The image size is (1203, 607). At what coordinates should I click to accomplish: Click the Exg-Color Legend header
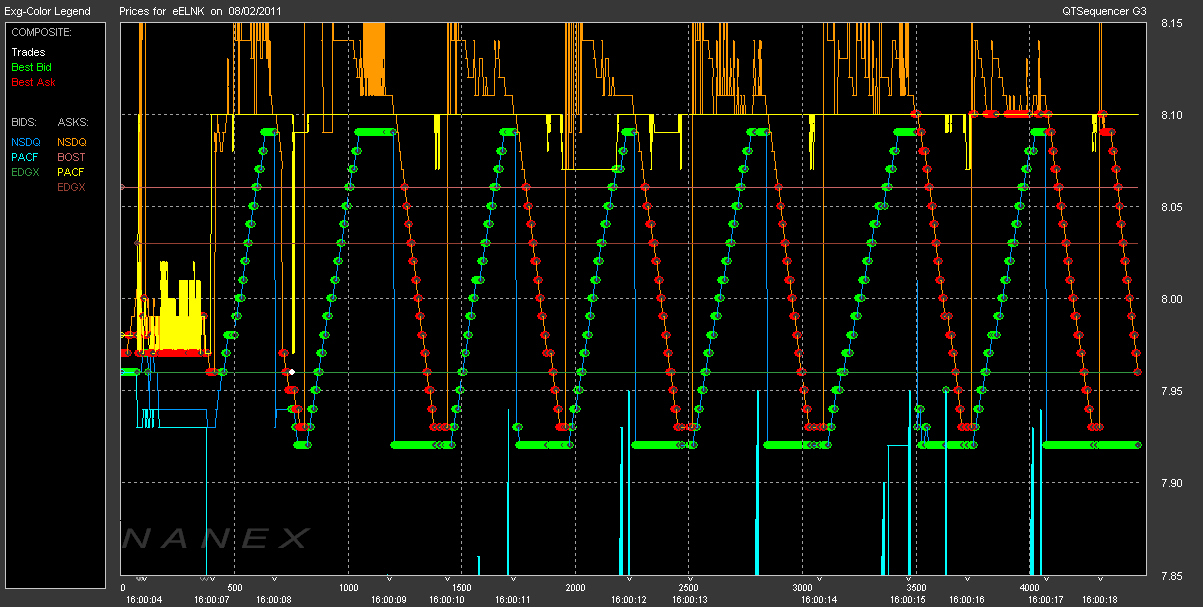click(x=47, y=11)
